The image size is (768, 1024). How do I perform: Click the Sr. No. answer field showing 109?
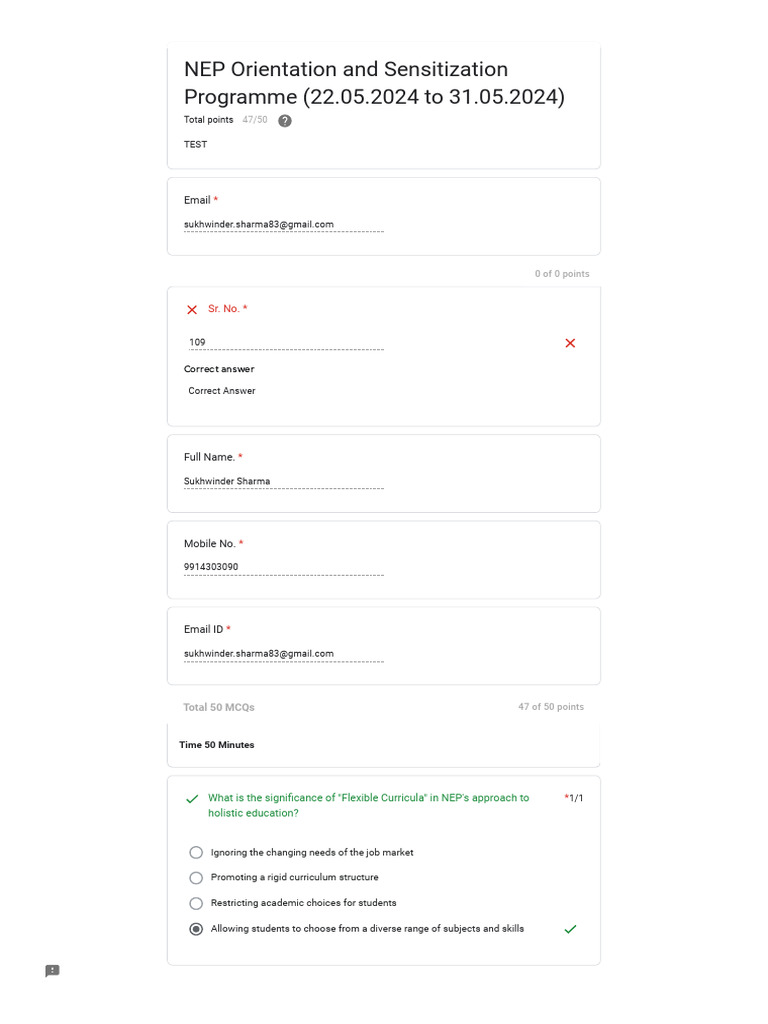tap(285, 343)
